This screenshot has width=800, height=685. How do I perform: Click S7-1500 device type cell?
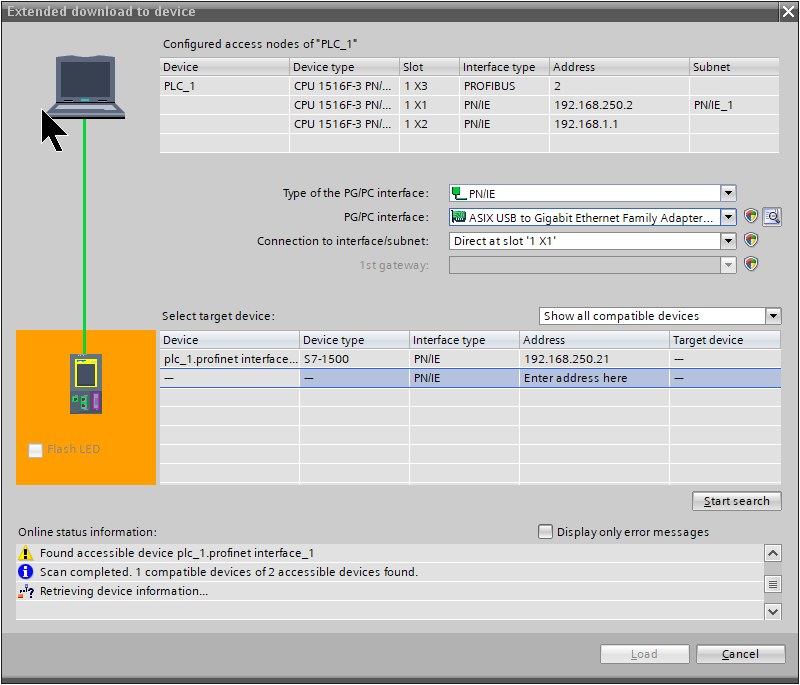pyautogui.click(x=354, y=359)
